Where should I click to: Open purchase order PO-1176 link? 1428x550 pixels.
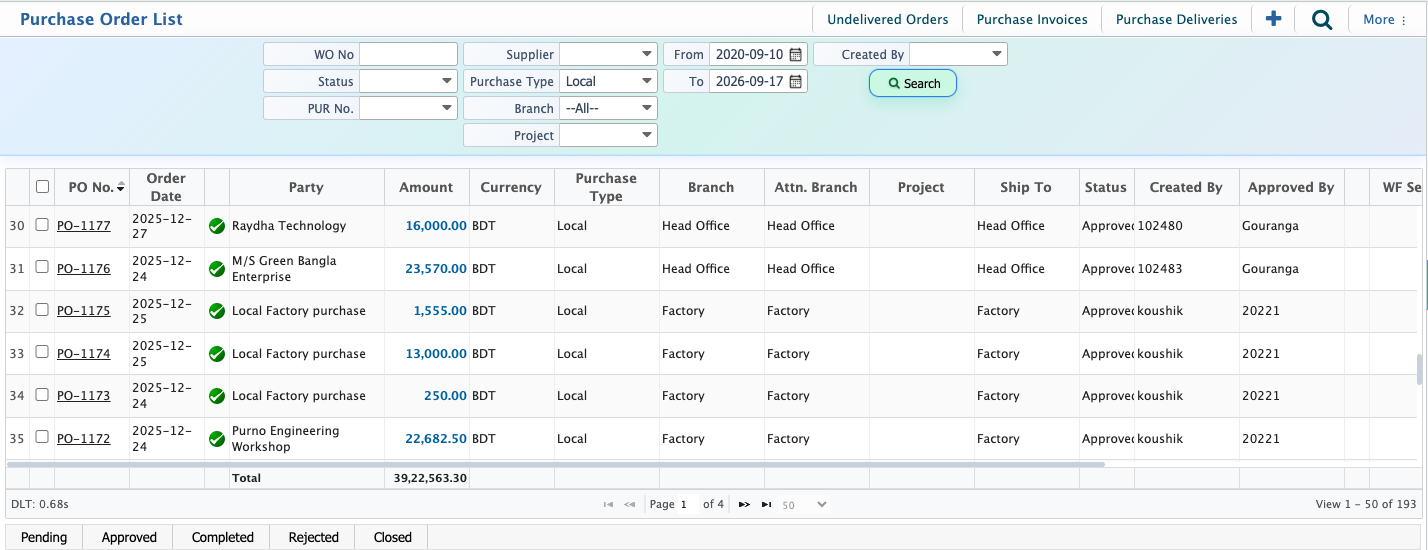83,269
